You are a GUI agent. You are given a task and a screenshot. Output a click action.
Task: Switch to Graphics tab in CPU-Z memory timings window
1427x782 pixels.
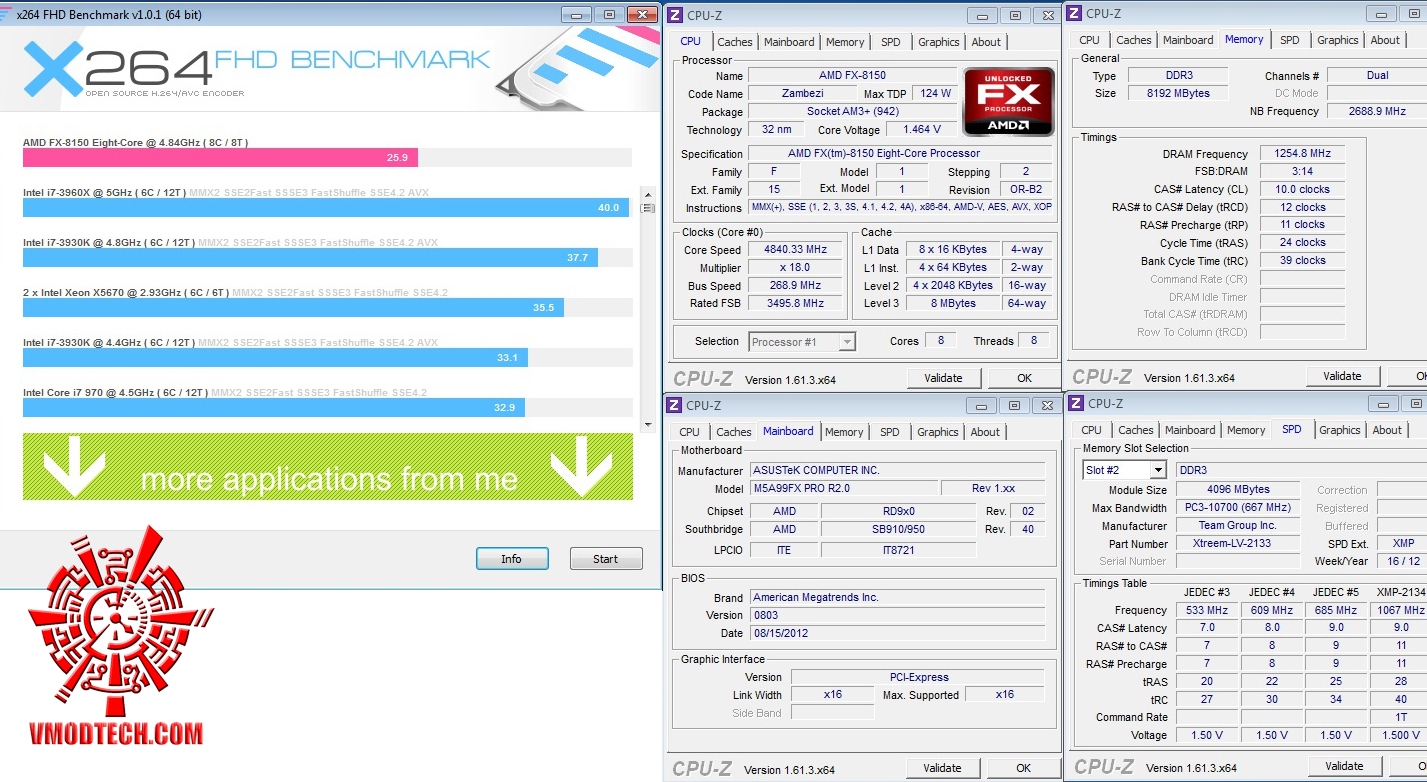pyautogui.click(x=1338, y=40)
